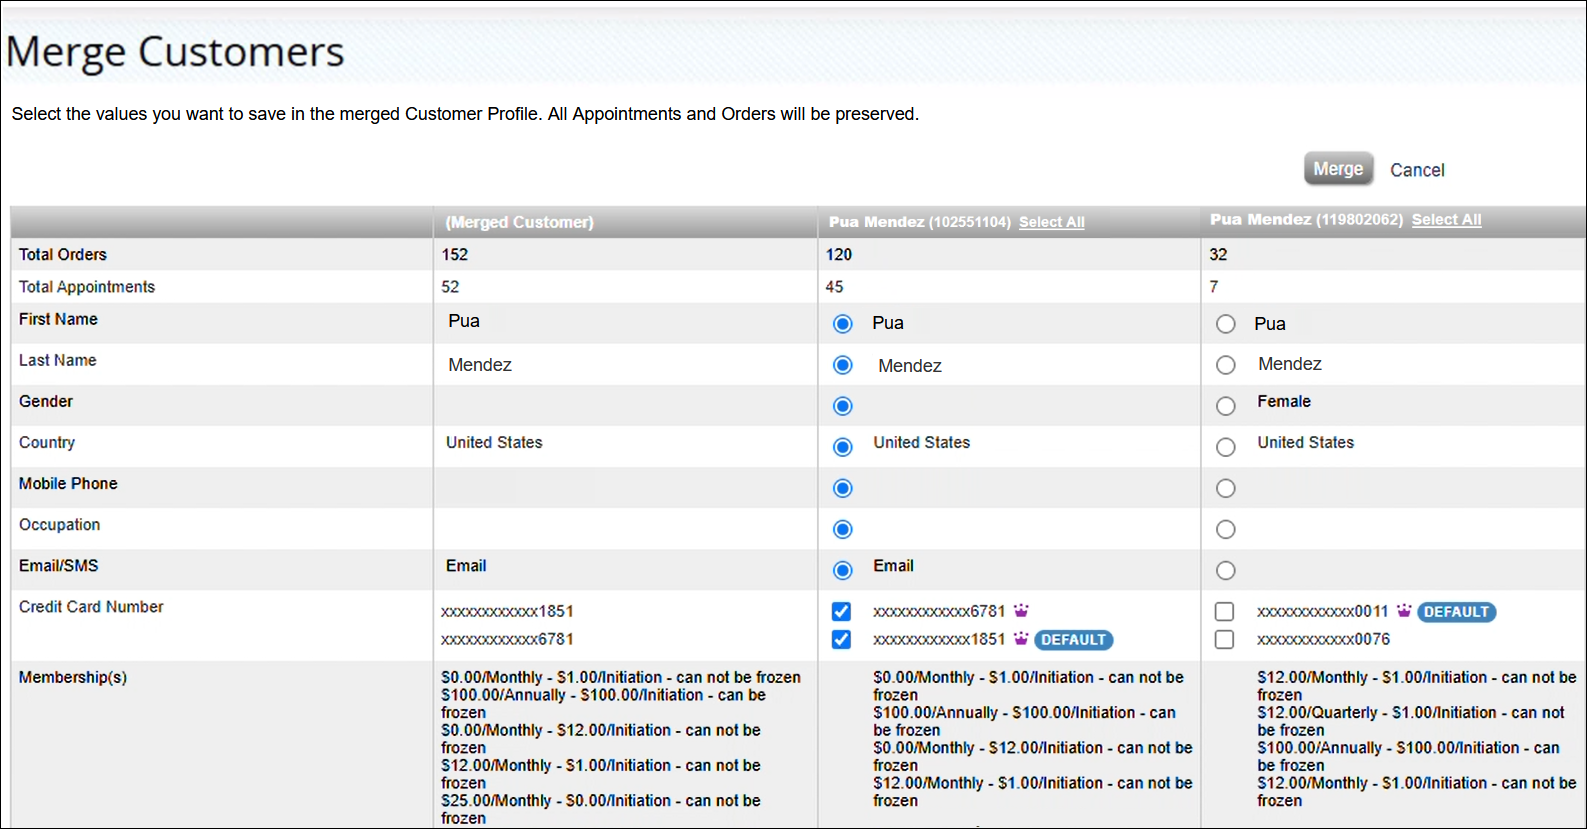Choose Last Name Mendez from customer 102551104

tap(843, 365)
